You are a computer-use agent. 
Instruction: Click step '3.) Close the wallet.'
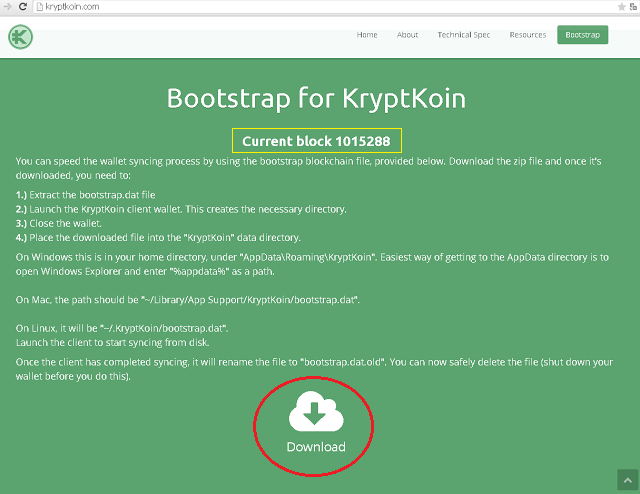(59, 223)
